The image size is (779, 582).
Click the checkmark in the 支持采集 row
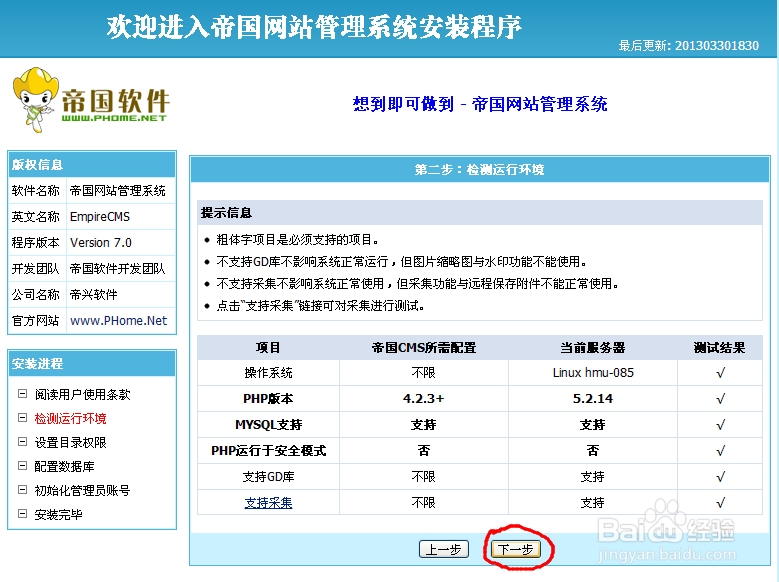720,503
